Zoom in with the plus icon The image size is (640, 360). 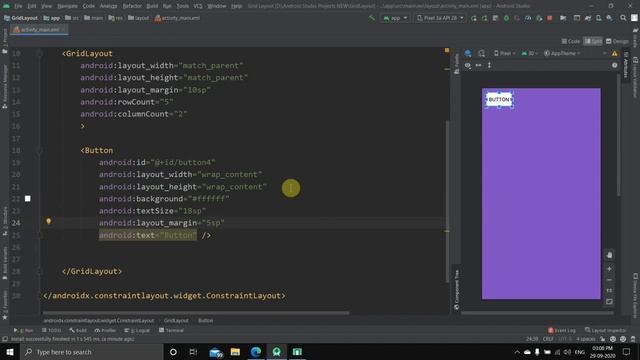coord(609,269)
